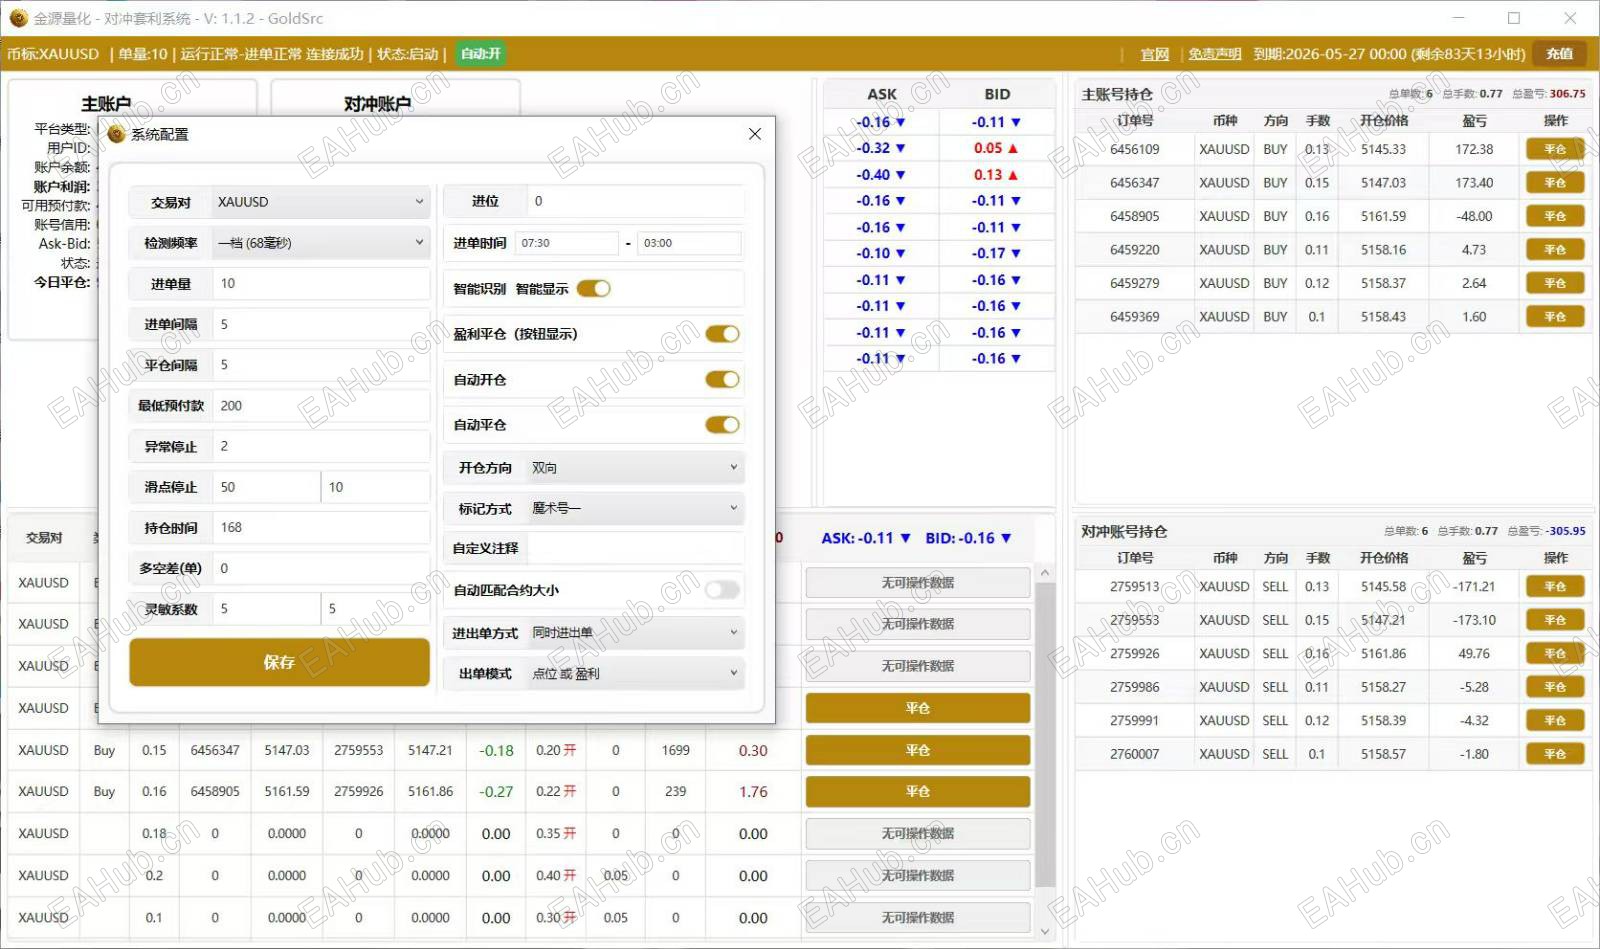
Task: Click the 平仓间隔 input field
Action: click(x=321, y=365)
